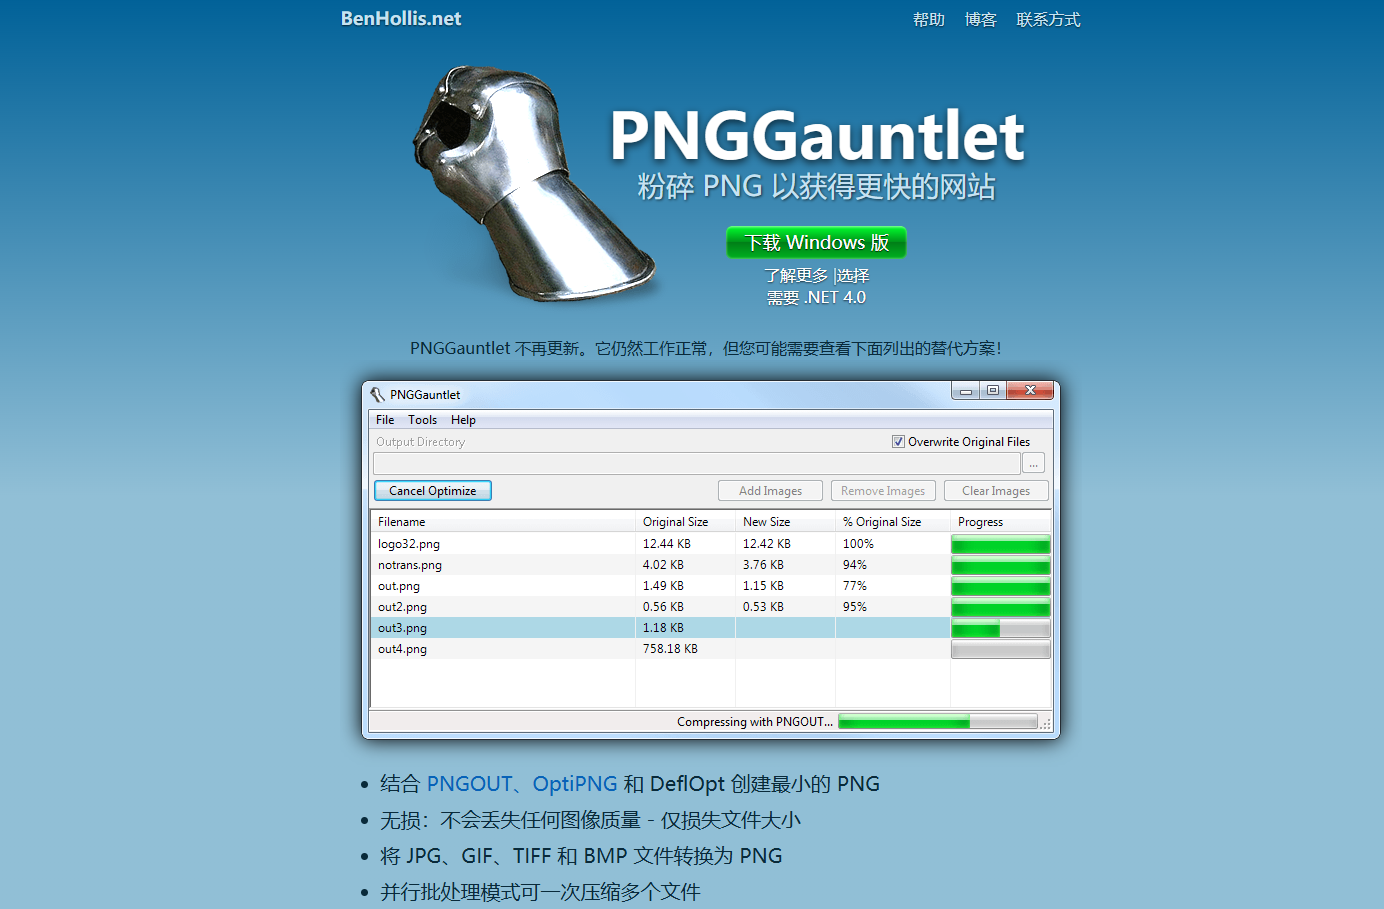The image size is (1384, 909).
Task: Click the Original Size column header
Action: pyautogui.click(x=686, y=522)
